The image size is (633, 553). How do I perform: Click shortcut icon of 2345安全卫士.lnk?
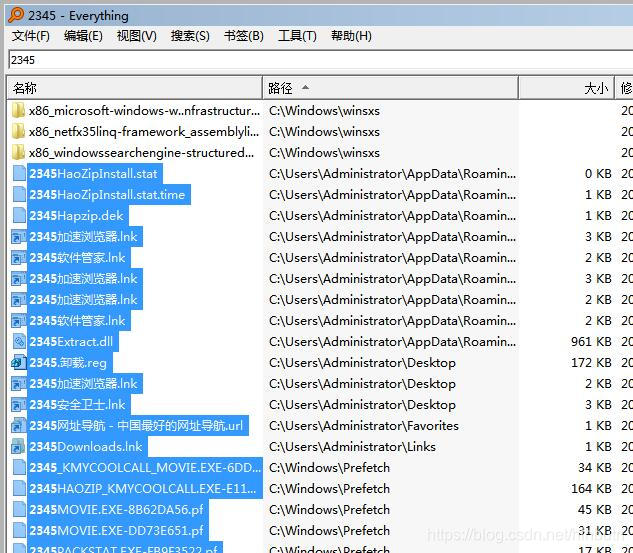pyautogui.click(x=18, y=405)
